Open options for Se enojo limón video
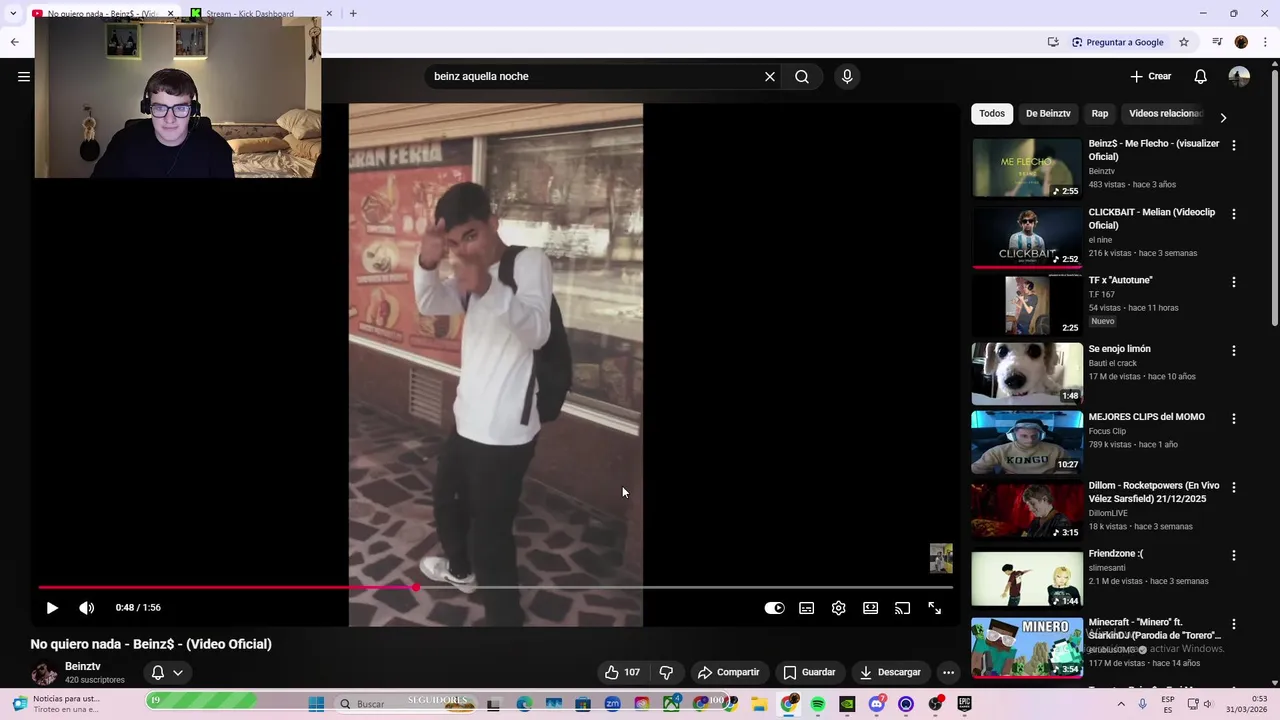The height and width of the screenshot is (720, 1280). tap(1233, 351)
